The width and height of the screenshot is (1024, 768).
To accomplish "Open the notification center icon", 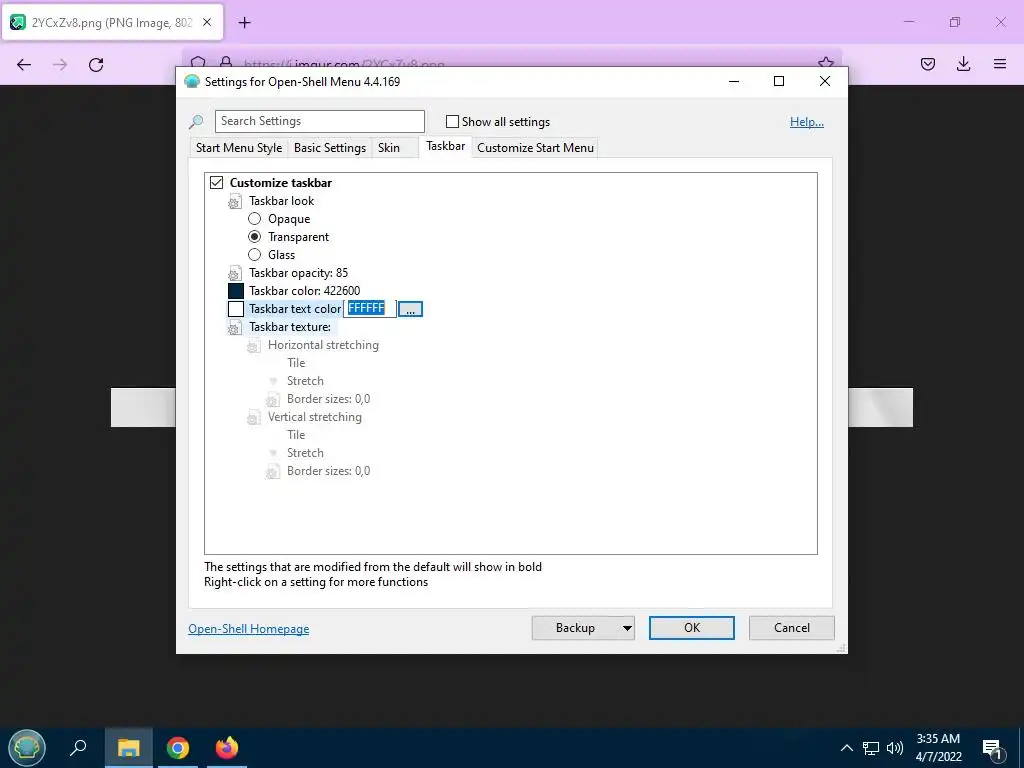I will click(x=993, y=749).
